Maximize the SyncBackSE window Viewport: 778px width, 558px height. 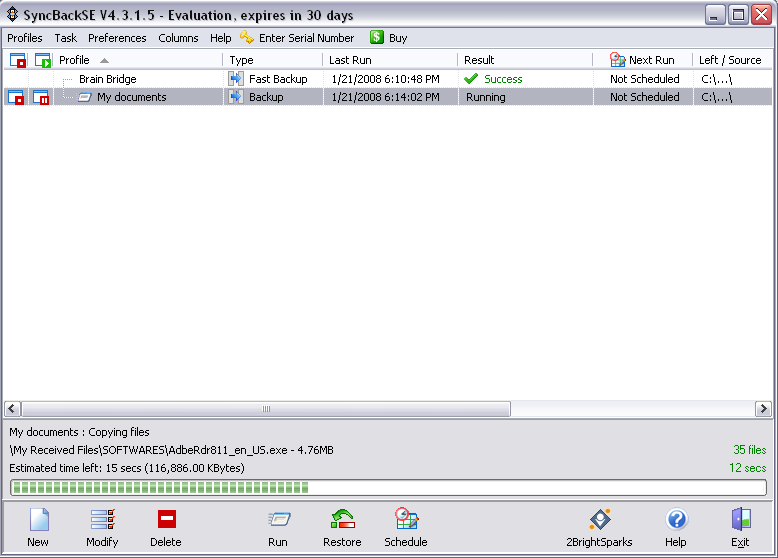point(738,15)
